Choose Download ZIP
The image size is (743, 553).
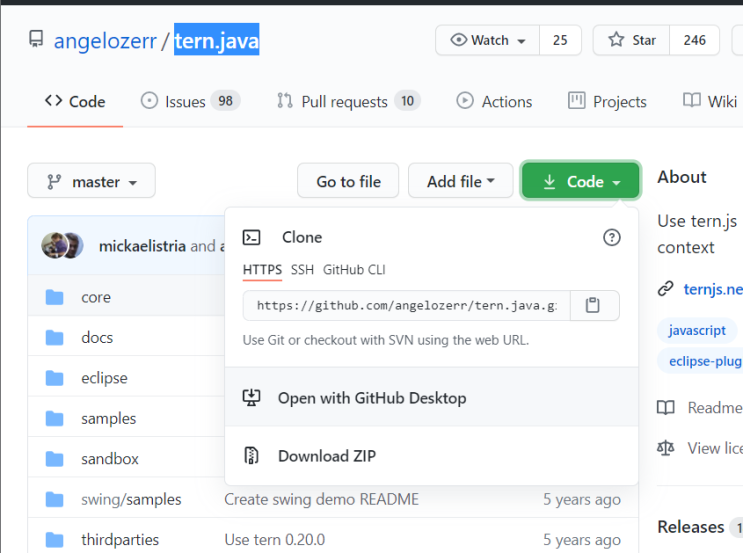tap(431, 456)
